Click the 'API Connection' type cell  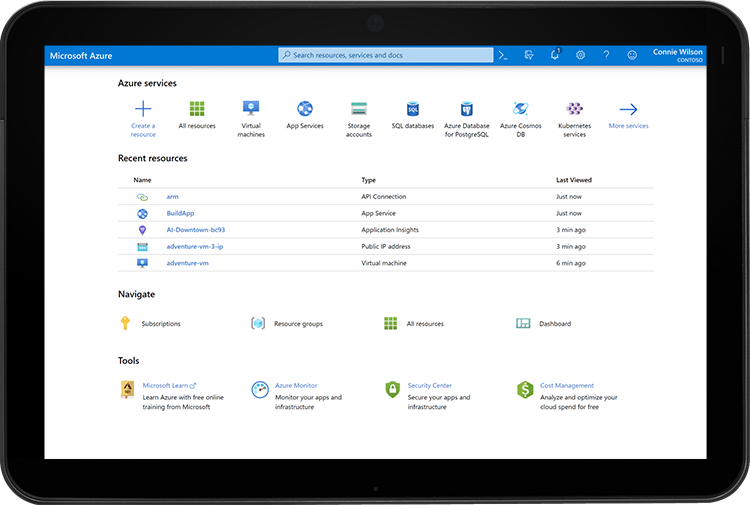(x=384, y=197)
